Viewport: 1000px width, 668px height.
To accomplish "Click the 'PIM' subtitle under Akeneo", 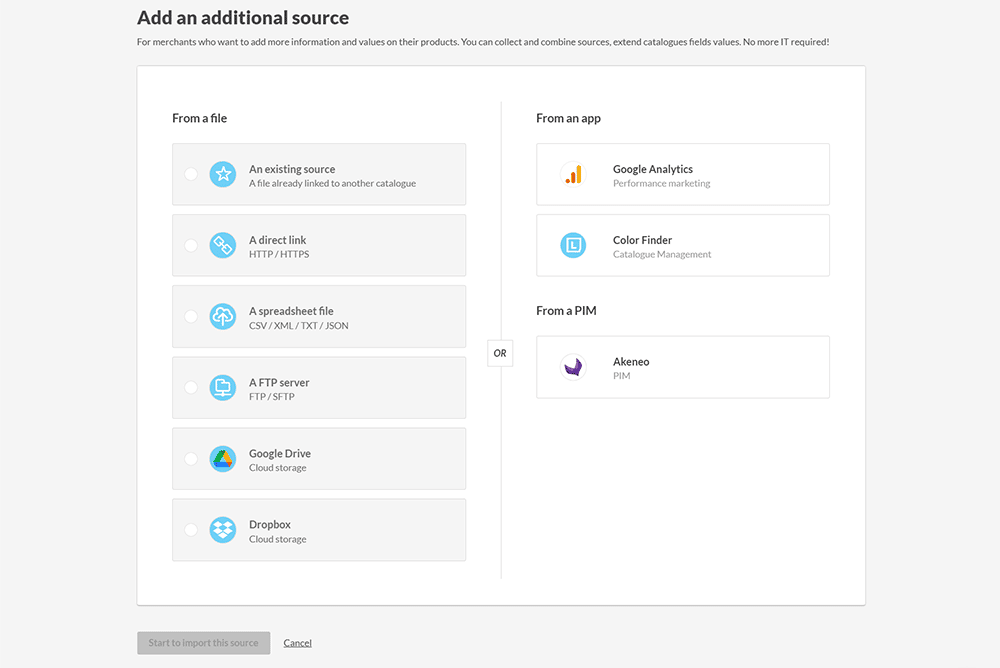I will [621, 376].
